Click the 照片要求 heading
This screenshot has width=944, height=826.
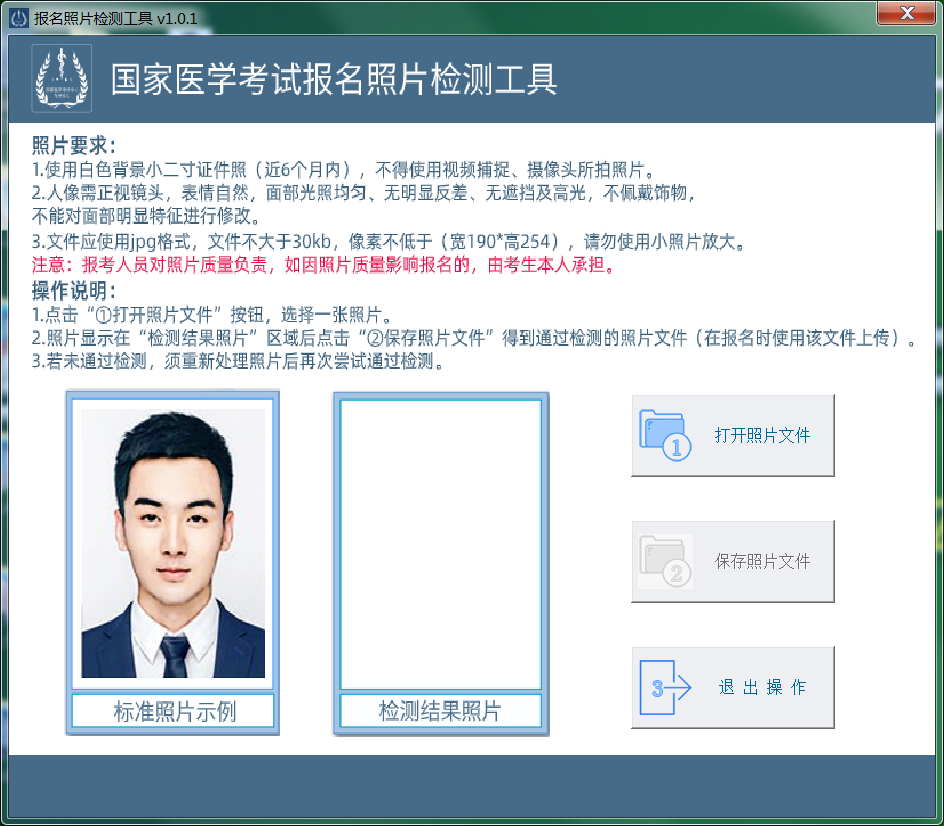point(73,145)
